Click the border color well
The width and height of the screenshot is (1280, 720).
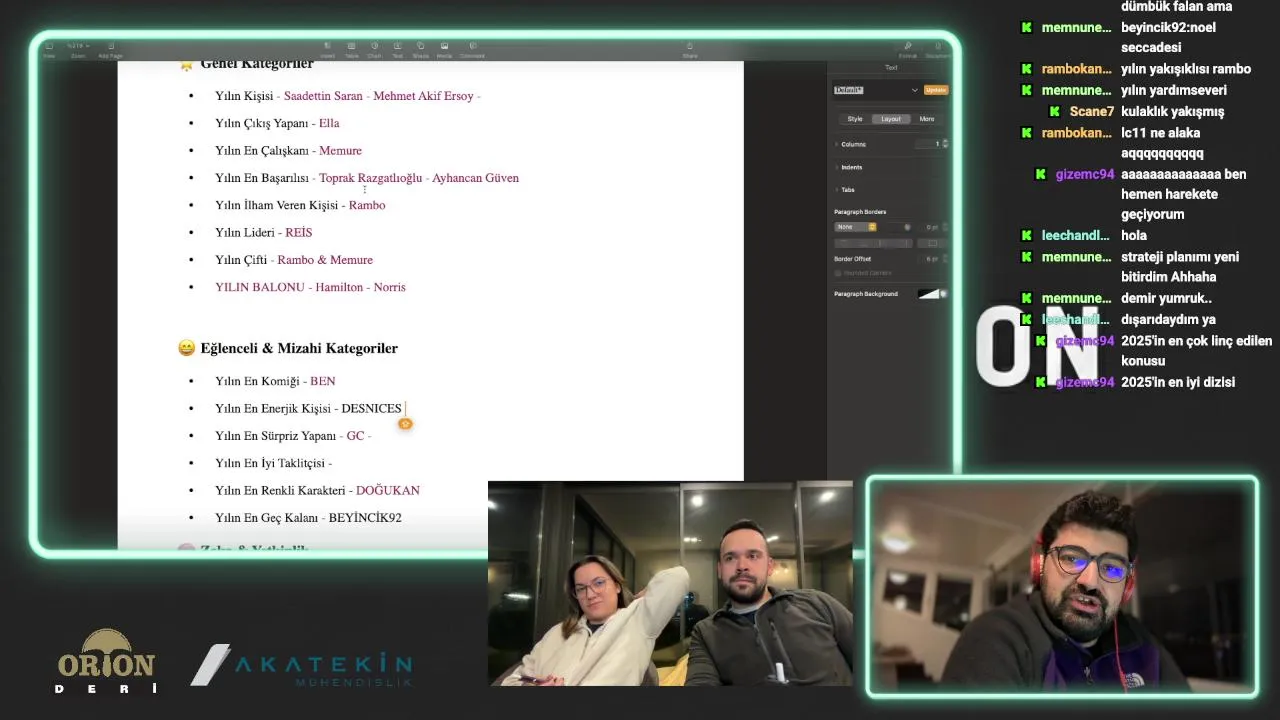pos(908,227)
